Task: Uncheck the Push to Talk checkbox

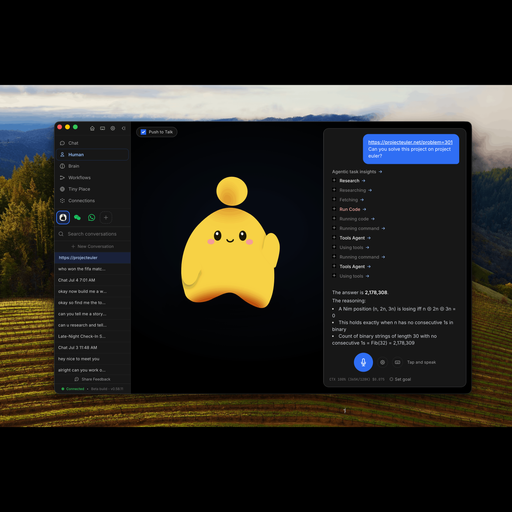Action: click(144, 132)
